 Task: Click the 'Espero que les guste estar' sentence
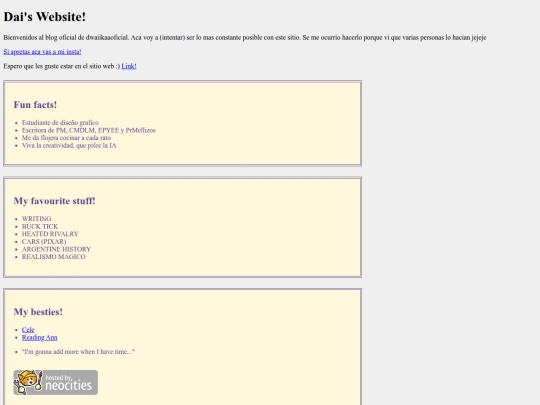tap(62, 66)
